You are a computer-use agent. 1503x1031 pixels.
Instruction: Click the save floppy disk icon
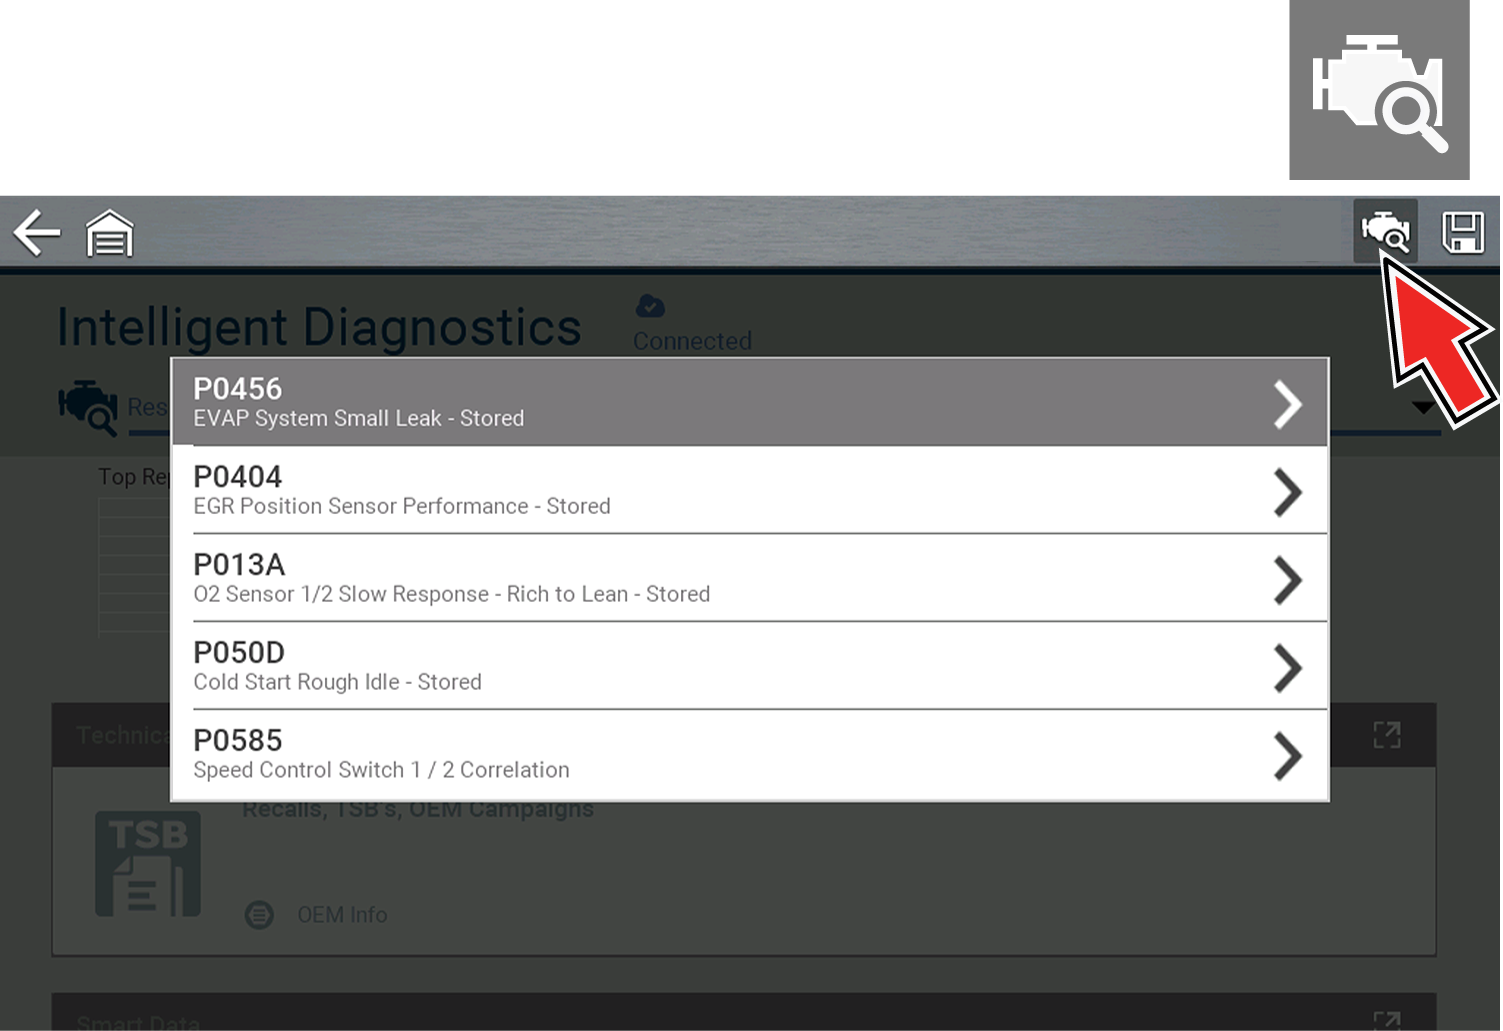[1462, 233]
